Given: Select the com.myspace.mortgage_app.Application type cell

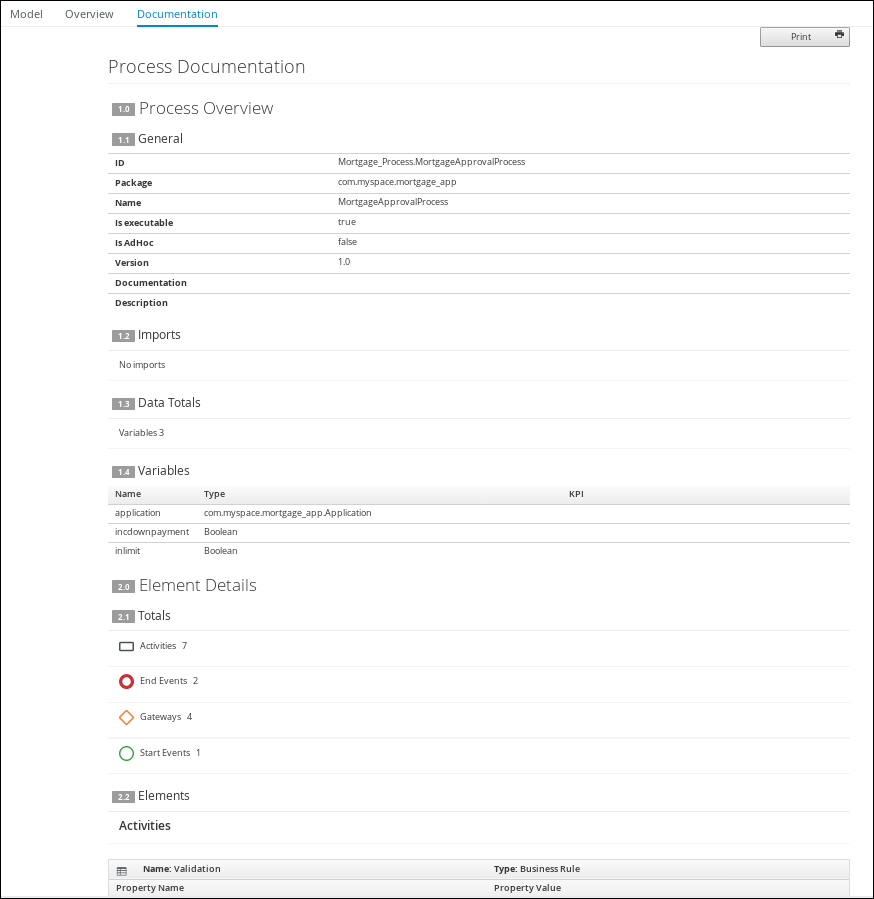Looking at the screenshot, I should 287,513.
